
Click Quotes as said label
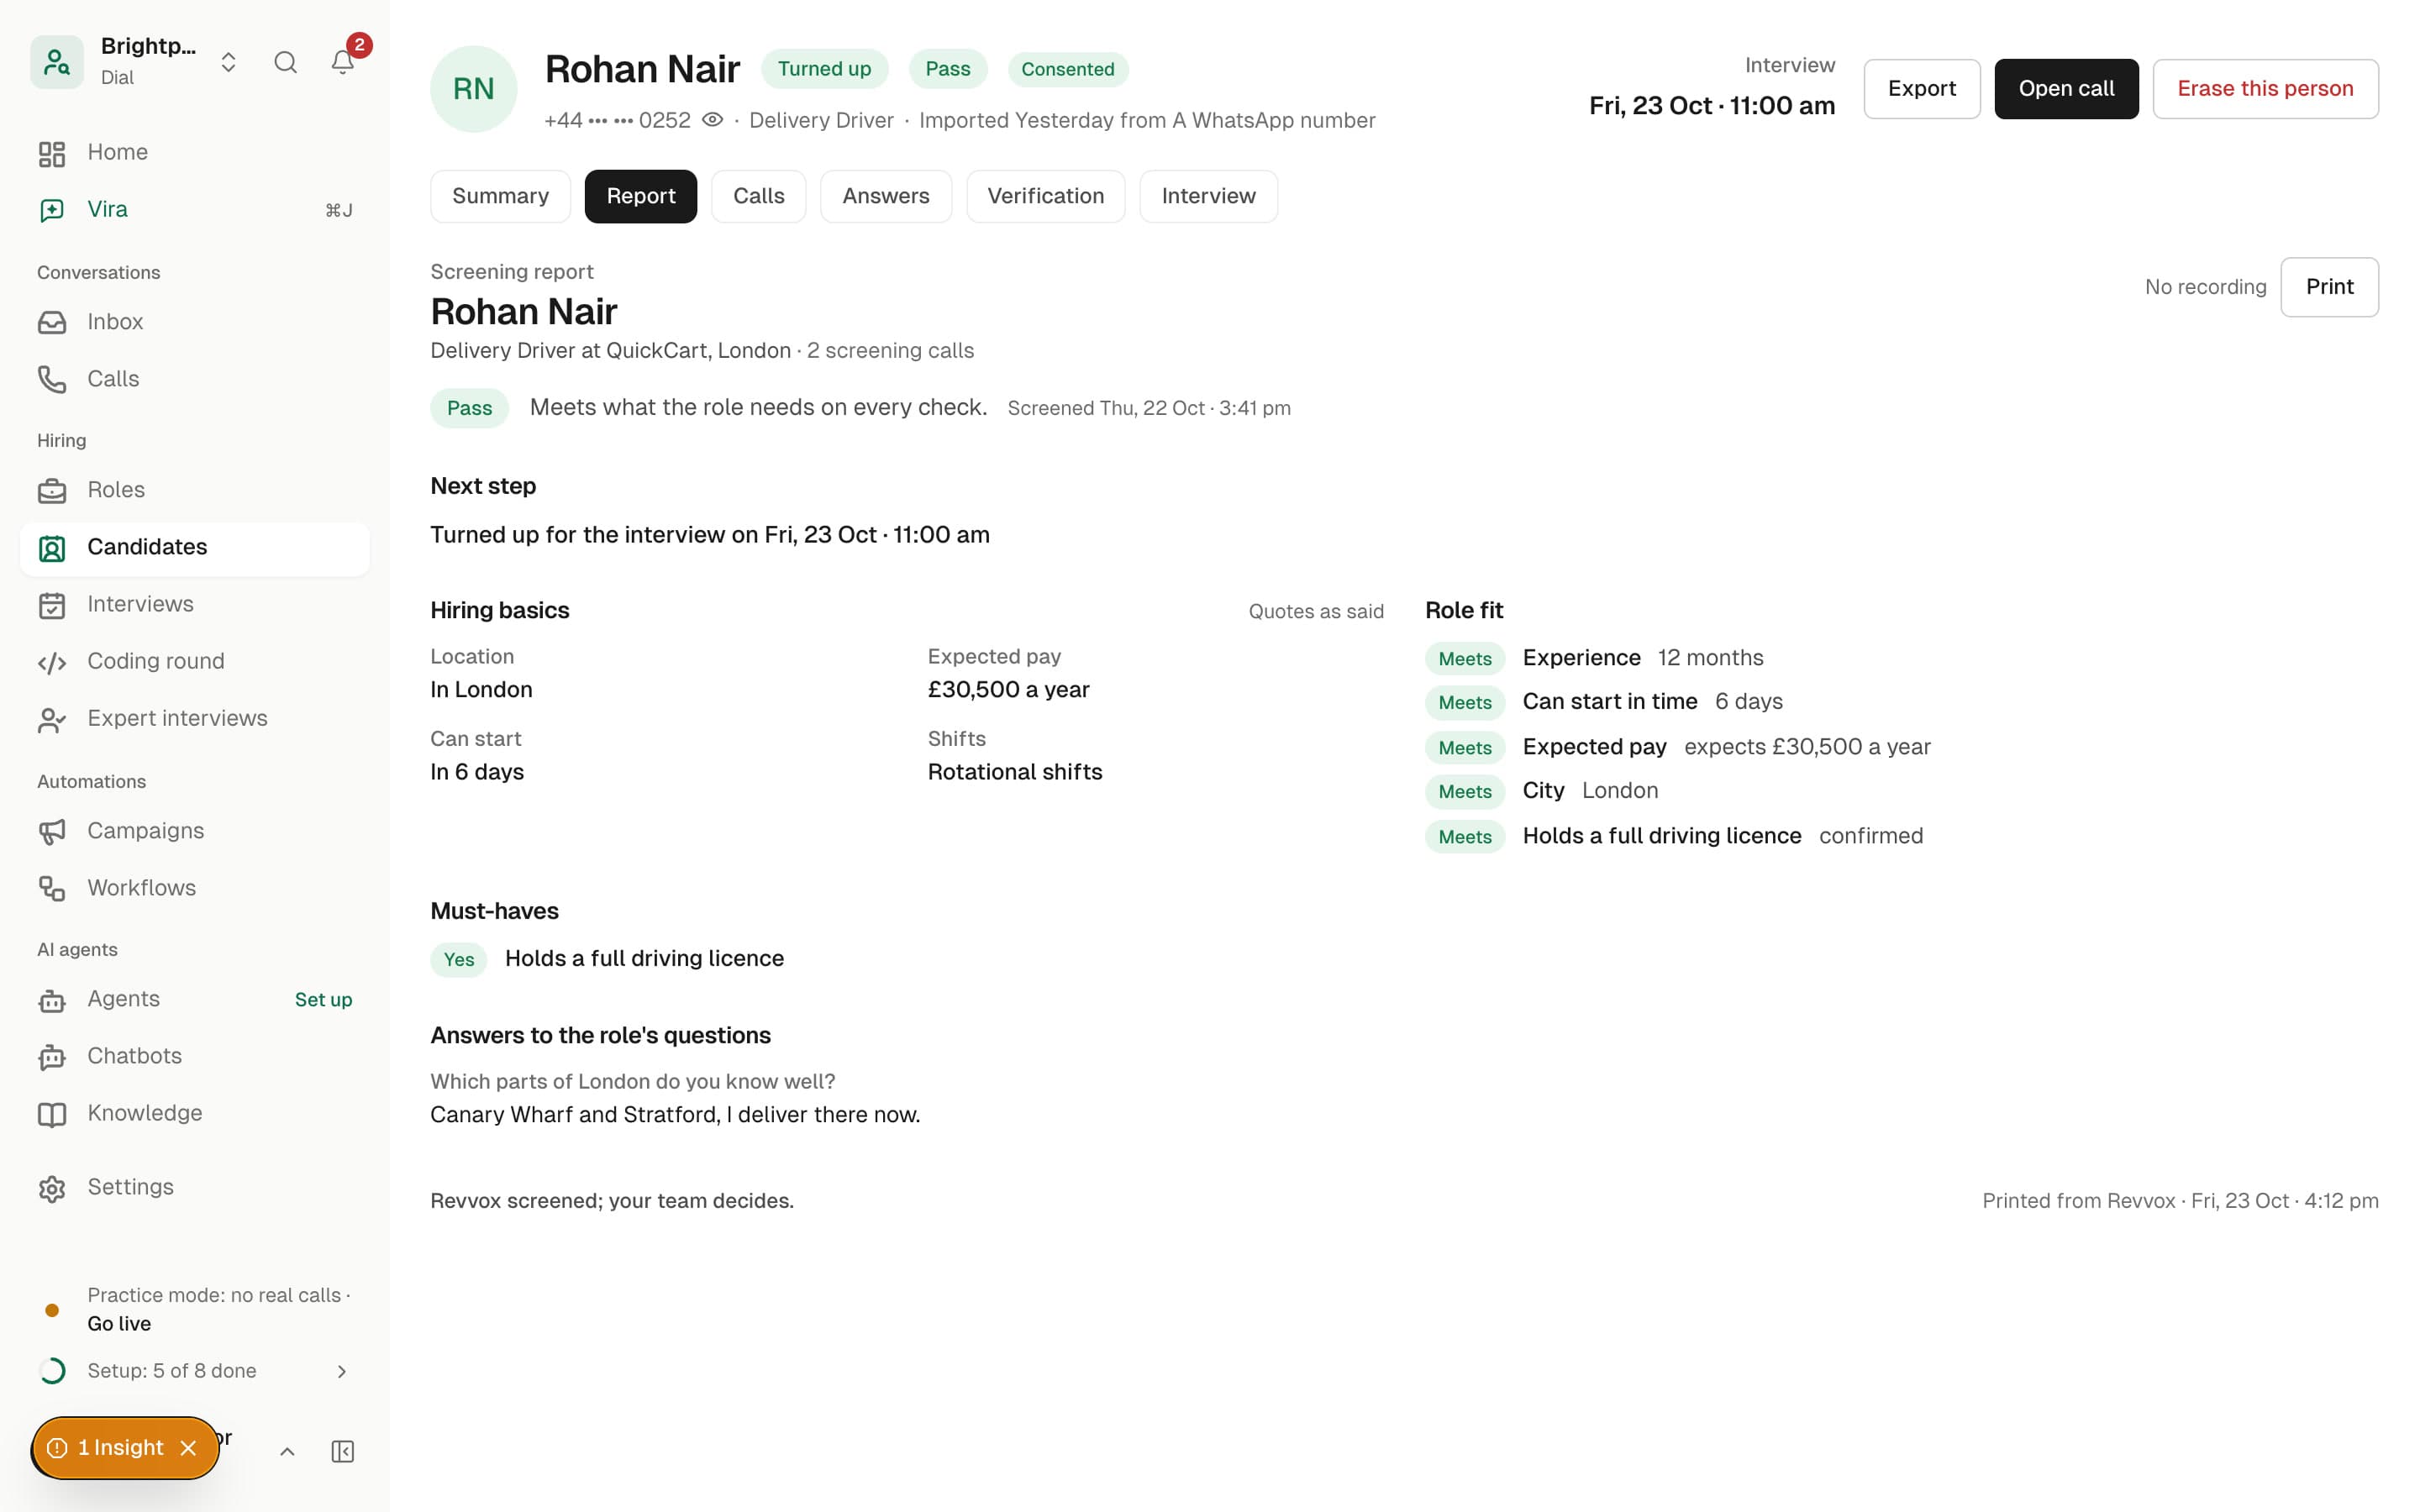click(1316, 612)
